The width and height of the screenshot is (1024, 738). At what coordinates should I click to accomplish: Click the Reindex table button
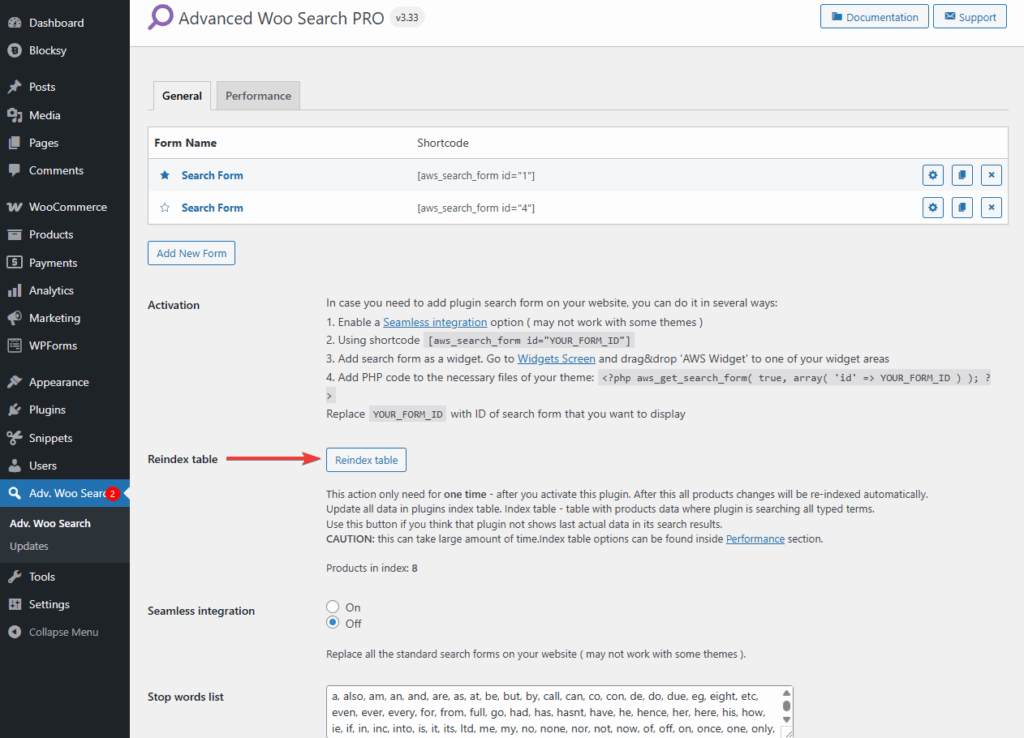tap(366, 459)
